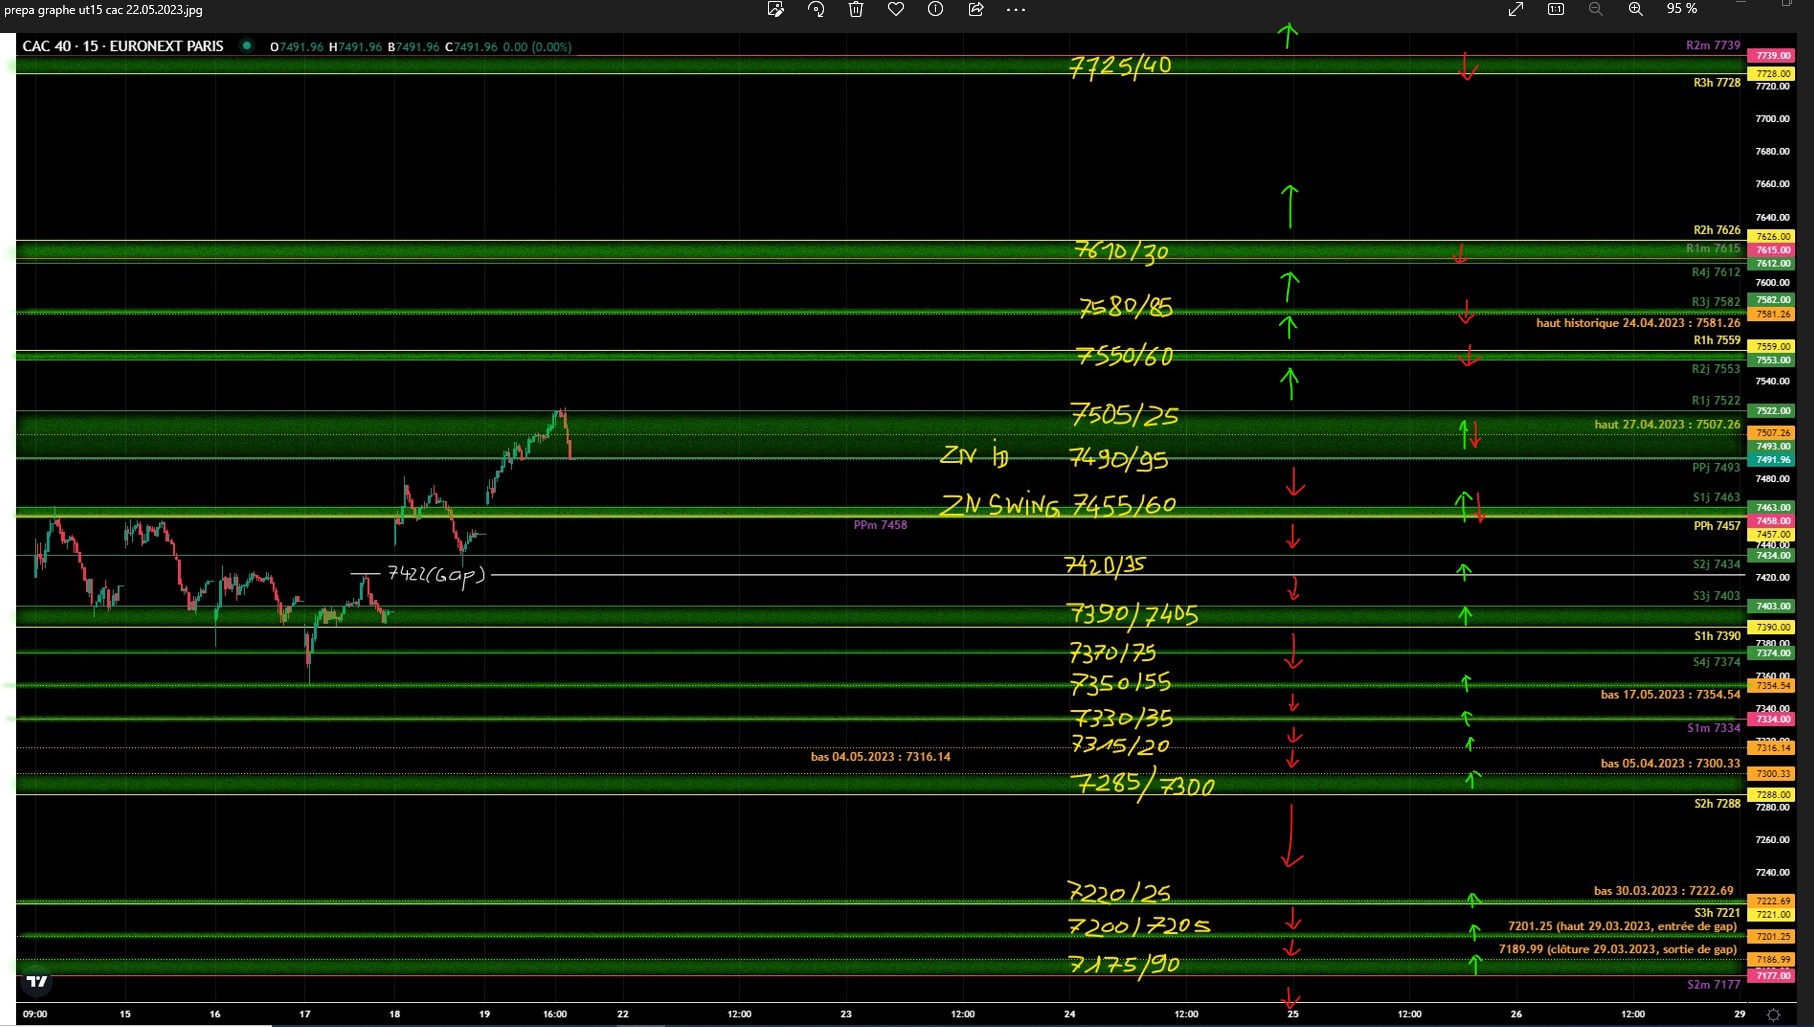Click the TradingView logo in the chart corner
The width and height of the screenshot is (1814, 1027).
[x=37, y=981]
